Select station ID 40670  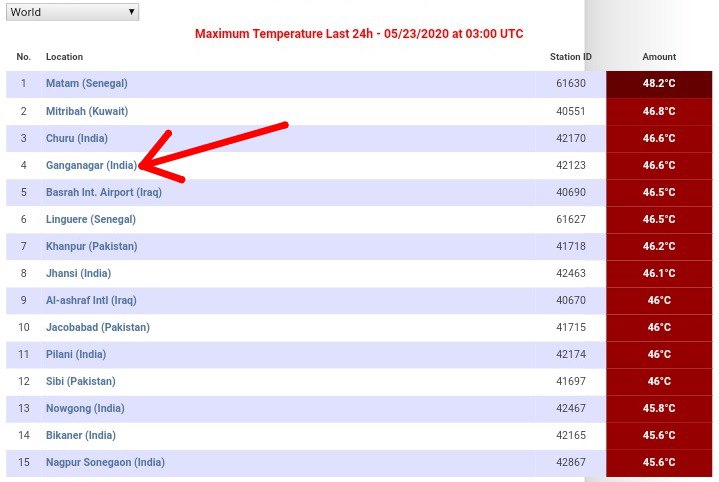[570, 301]
